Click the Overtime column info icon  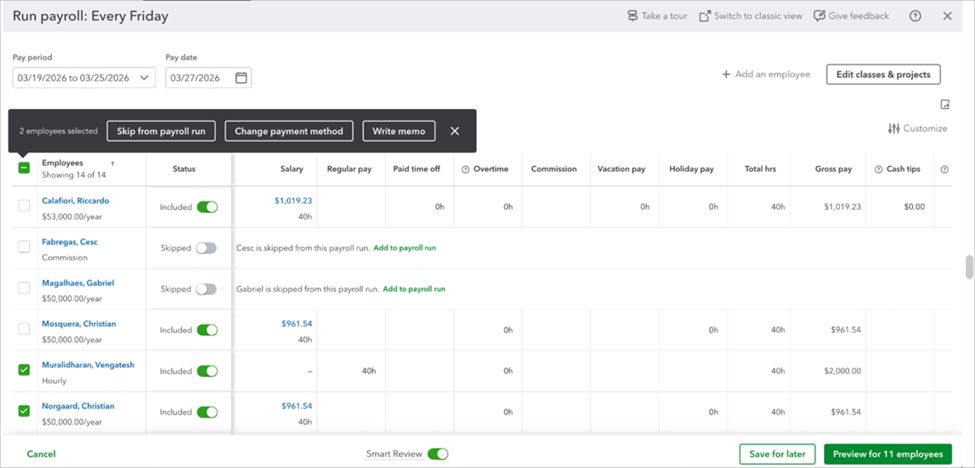pos(466,169)
